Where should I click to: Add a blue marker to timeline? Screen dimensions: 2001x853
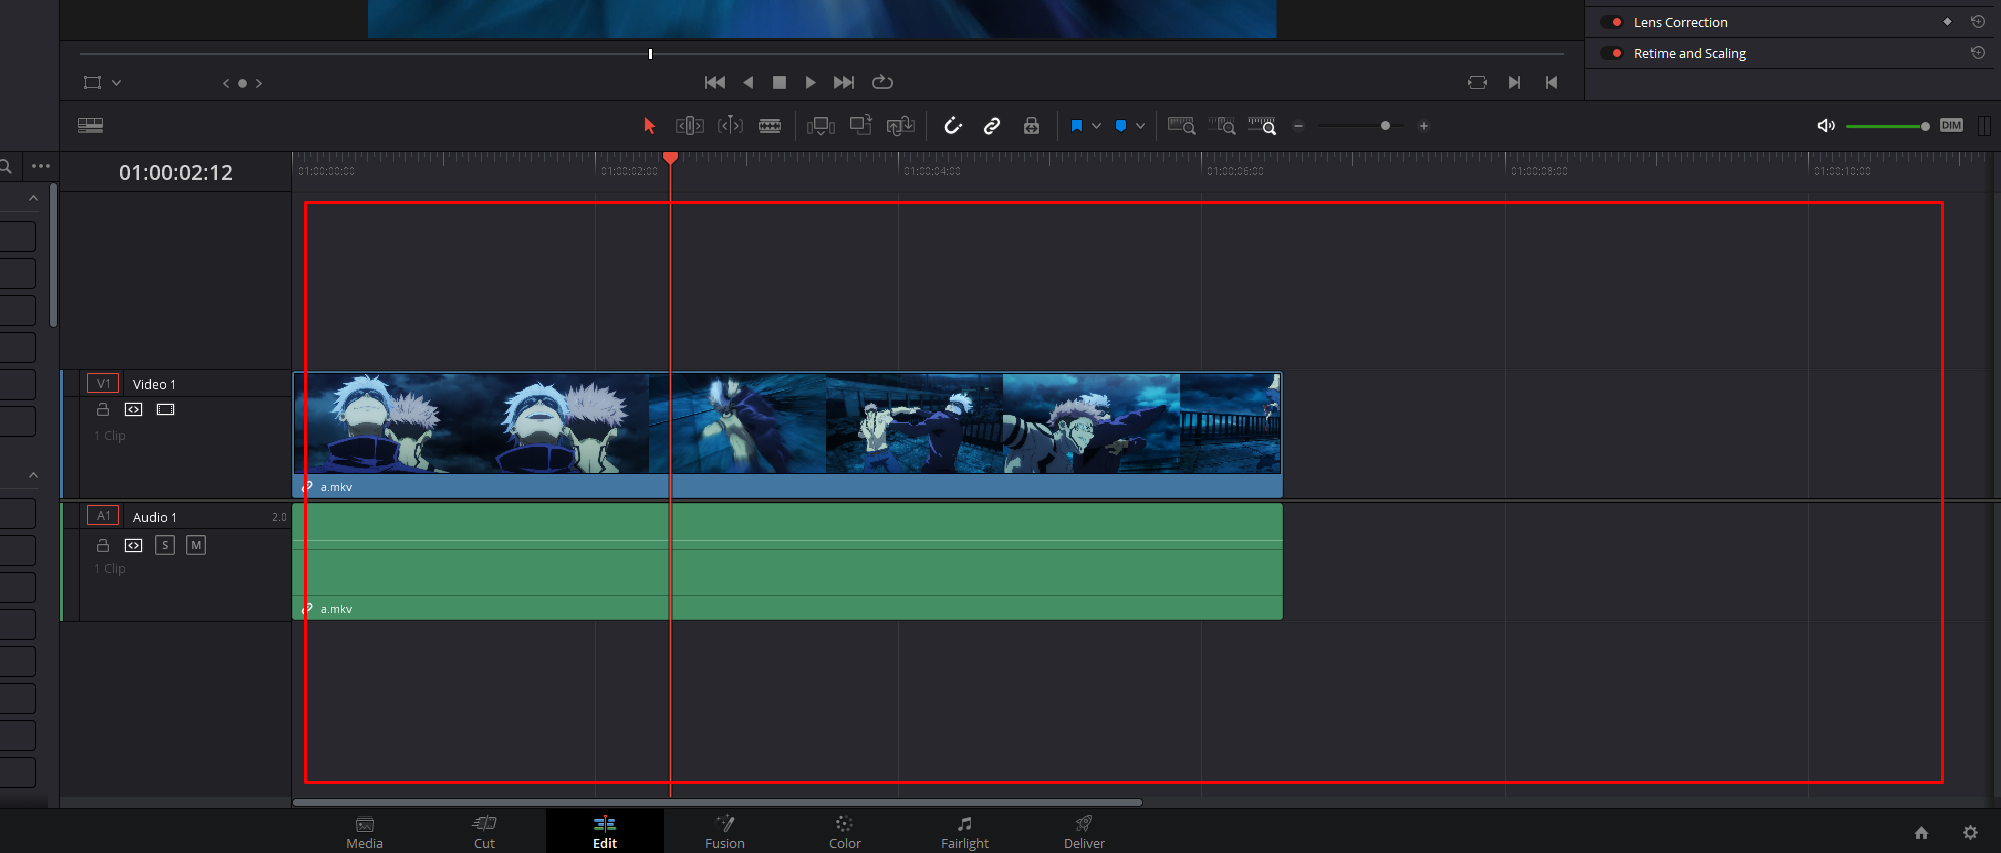[x=1121, y=126]
